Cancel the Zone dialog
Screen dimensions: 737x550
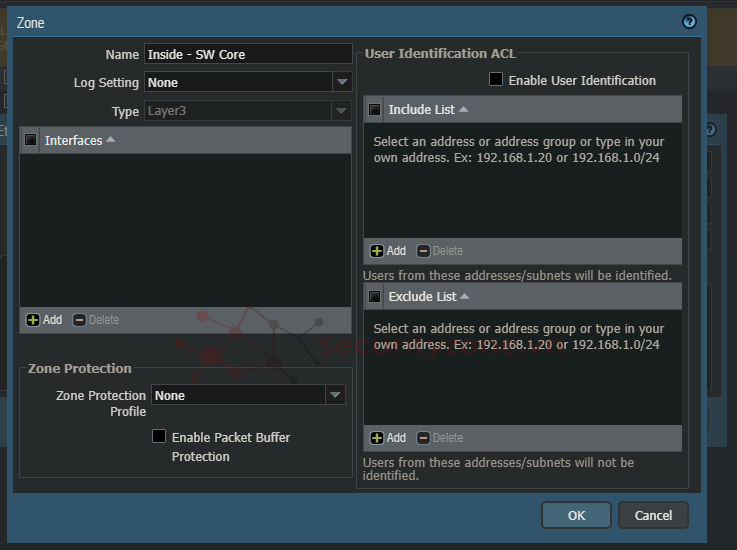click(653, 515)
